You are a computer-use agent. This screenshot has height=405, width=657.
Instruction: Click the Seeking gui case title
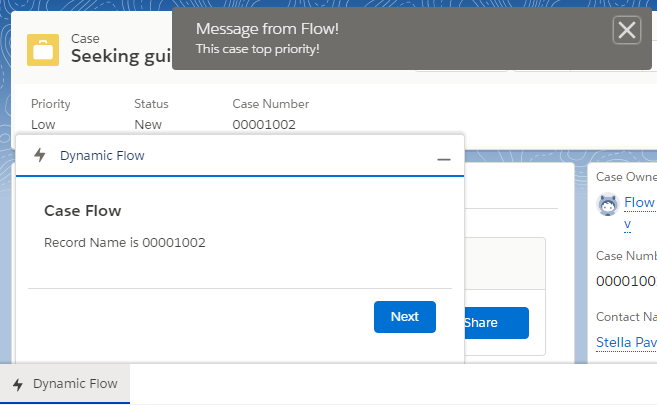pos(120,56)
